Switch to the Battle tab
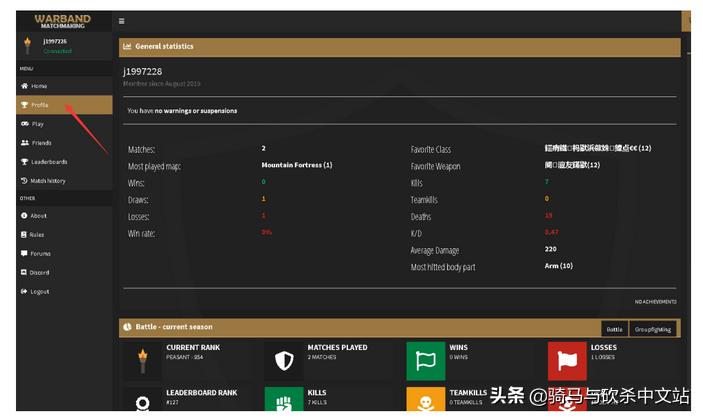The image size is (703, 418). pos(615,329)
